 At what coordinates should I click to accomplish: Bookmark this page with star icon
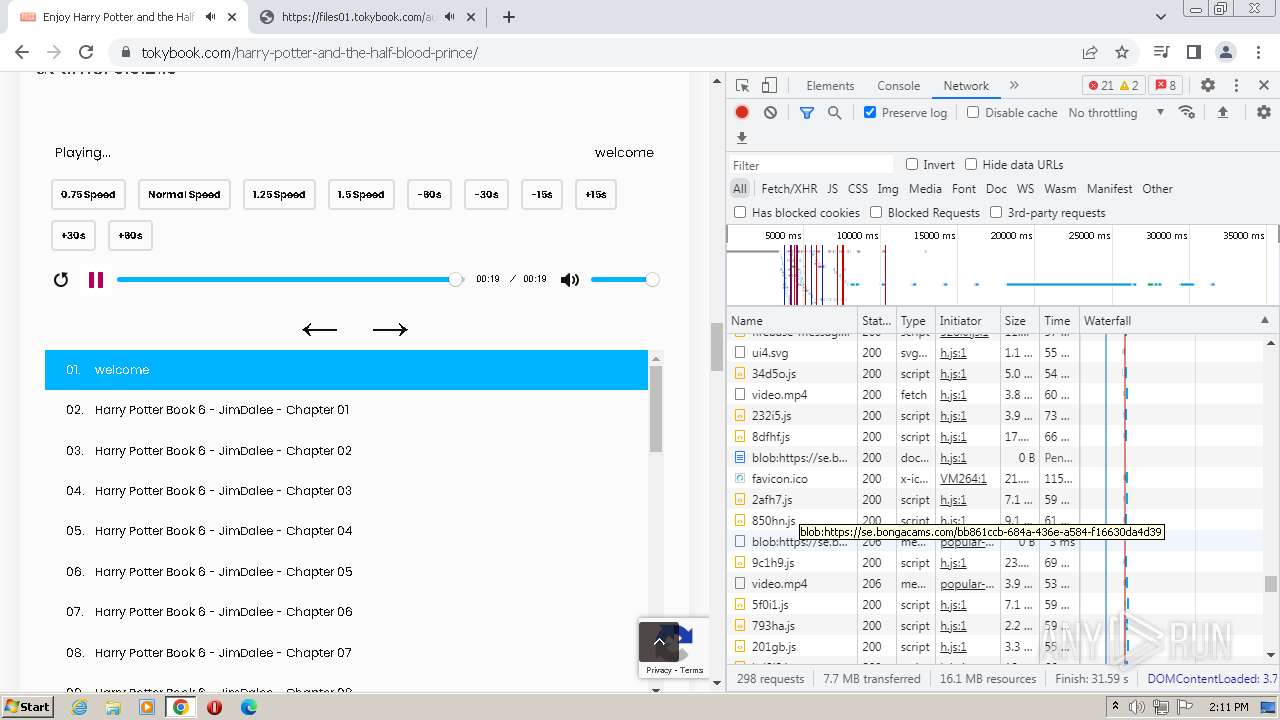tap(1122, 52)
